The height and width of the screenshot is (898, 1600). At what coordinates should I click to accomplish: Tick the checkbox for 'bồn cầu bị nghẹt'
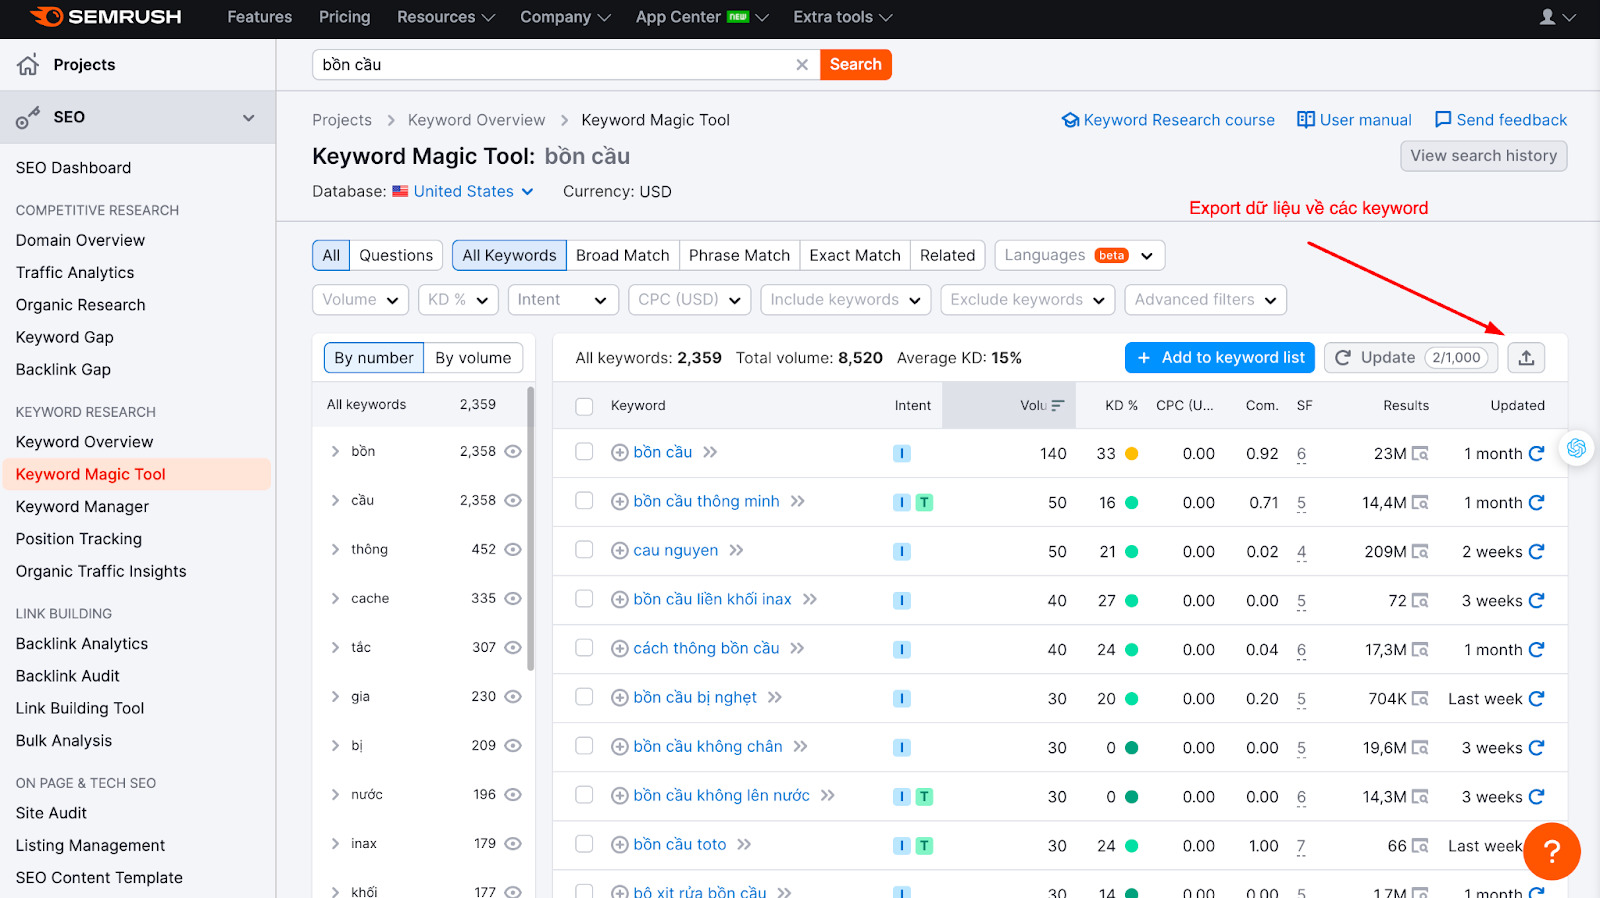coord(585,697)
